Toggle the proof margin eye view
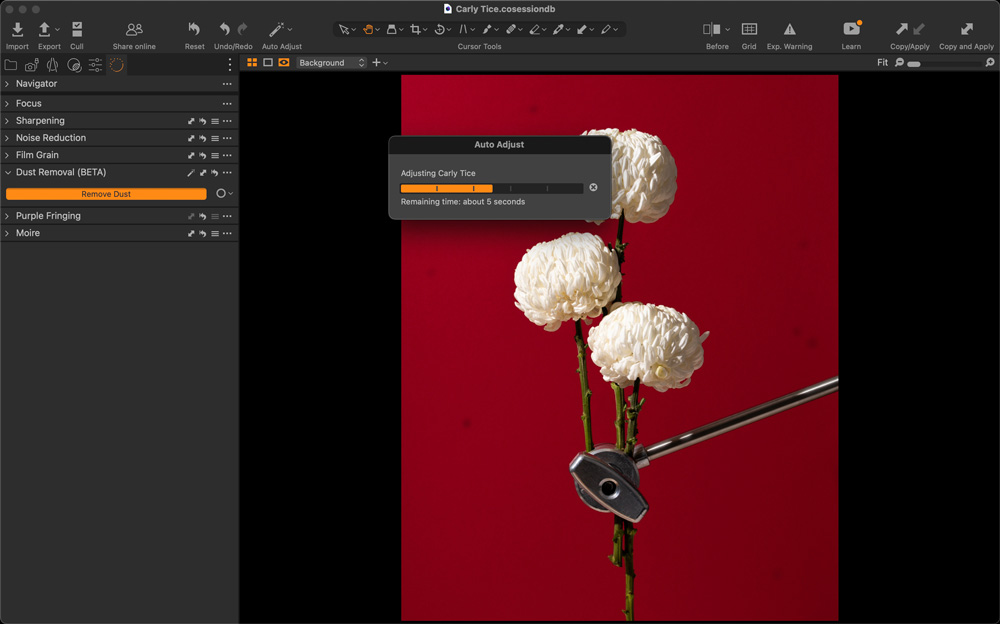This screenshot has height=624, width=1000. click(284, 63)
